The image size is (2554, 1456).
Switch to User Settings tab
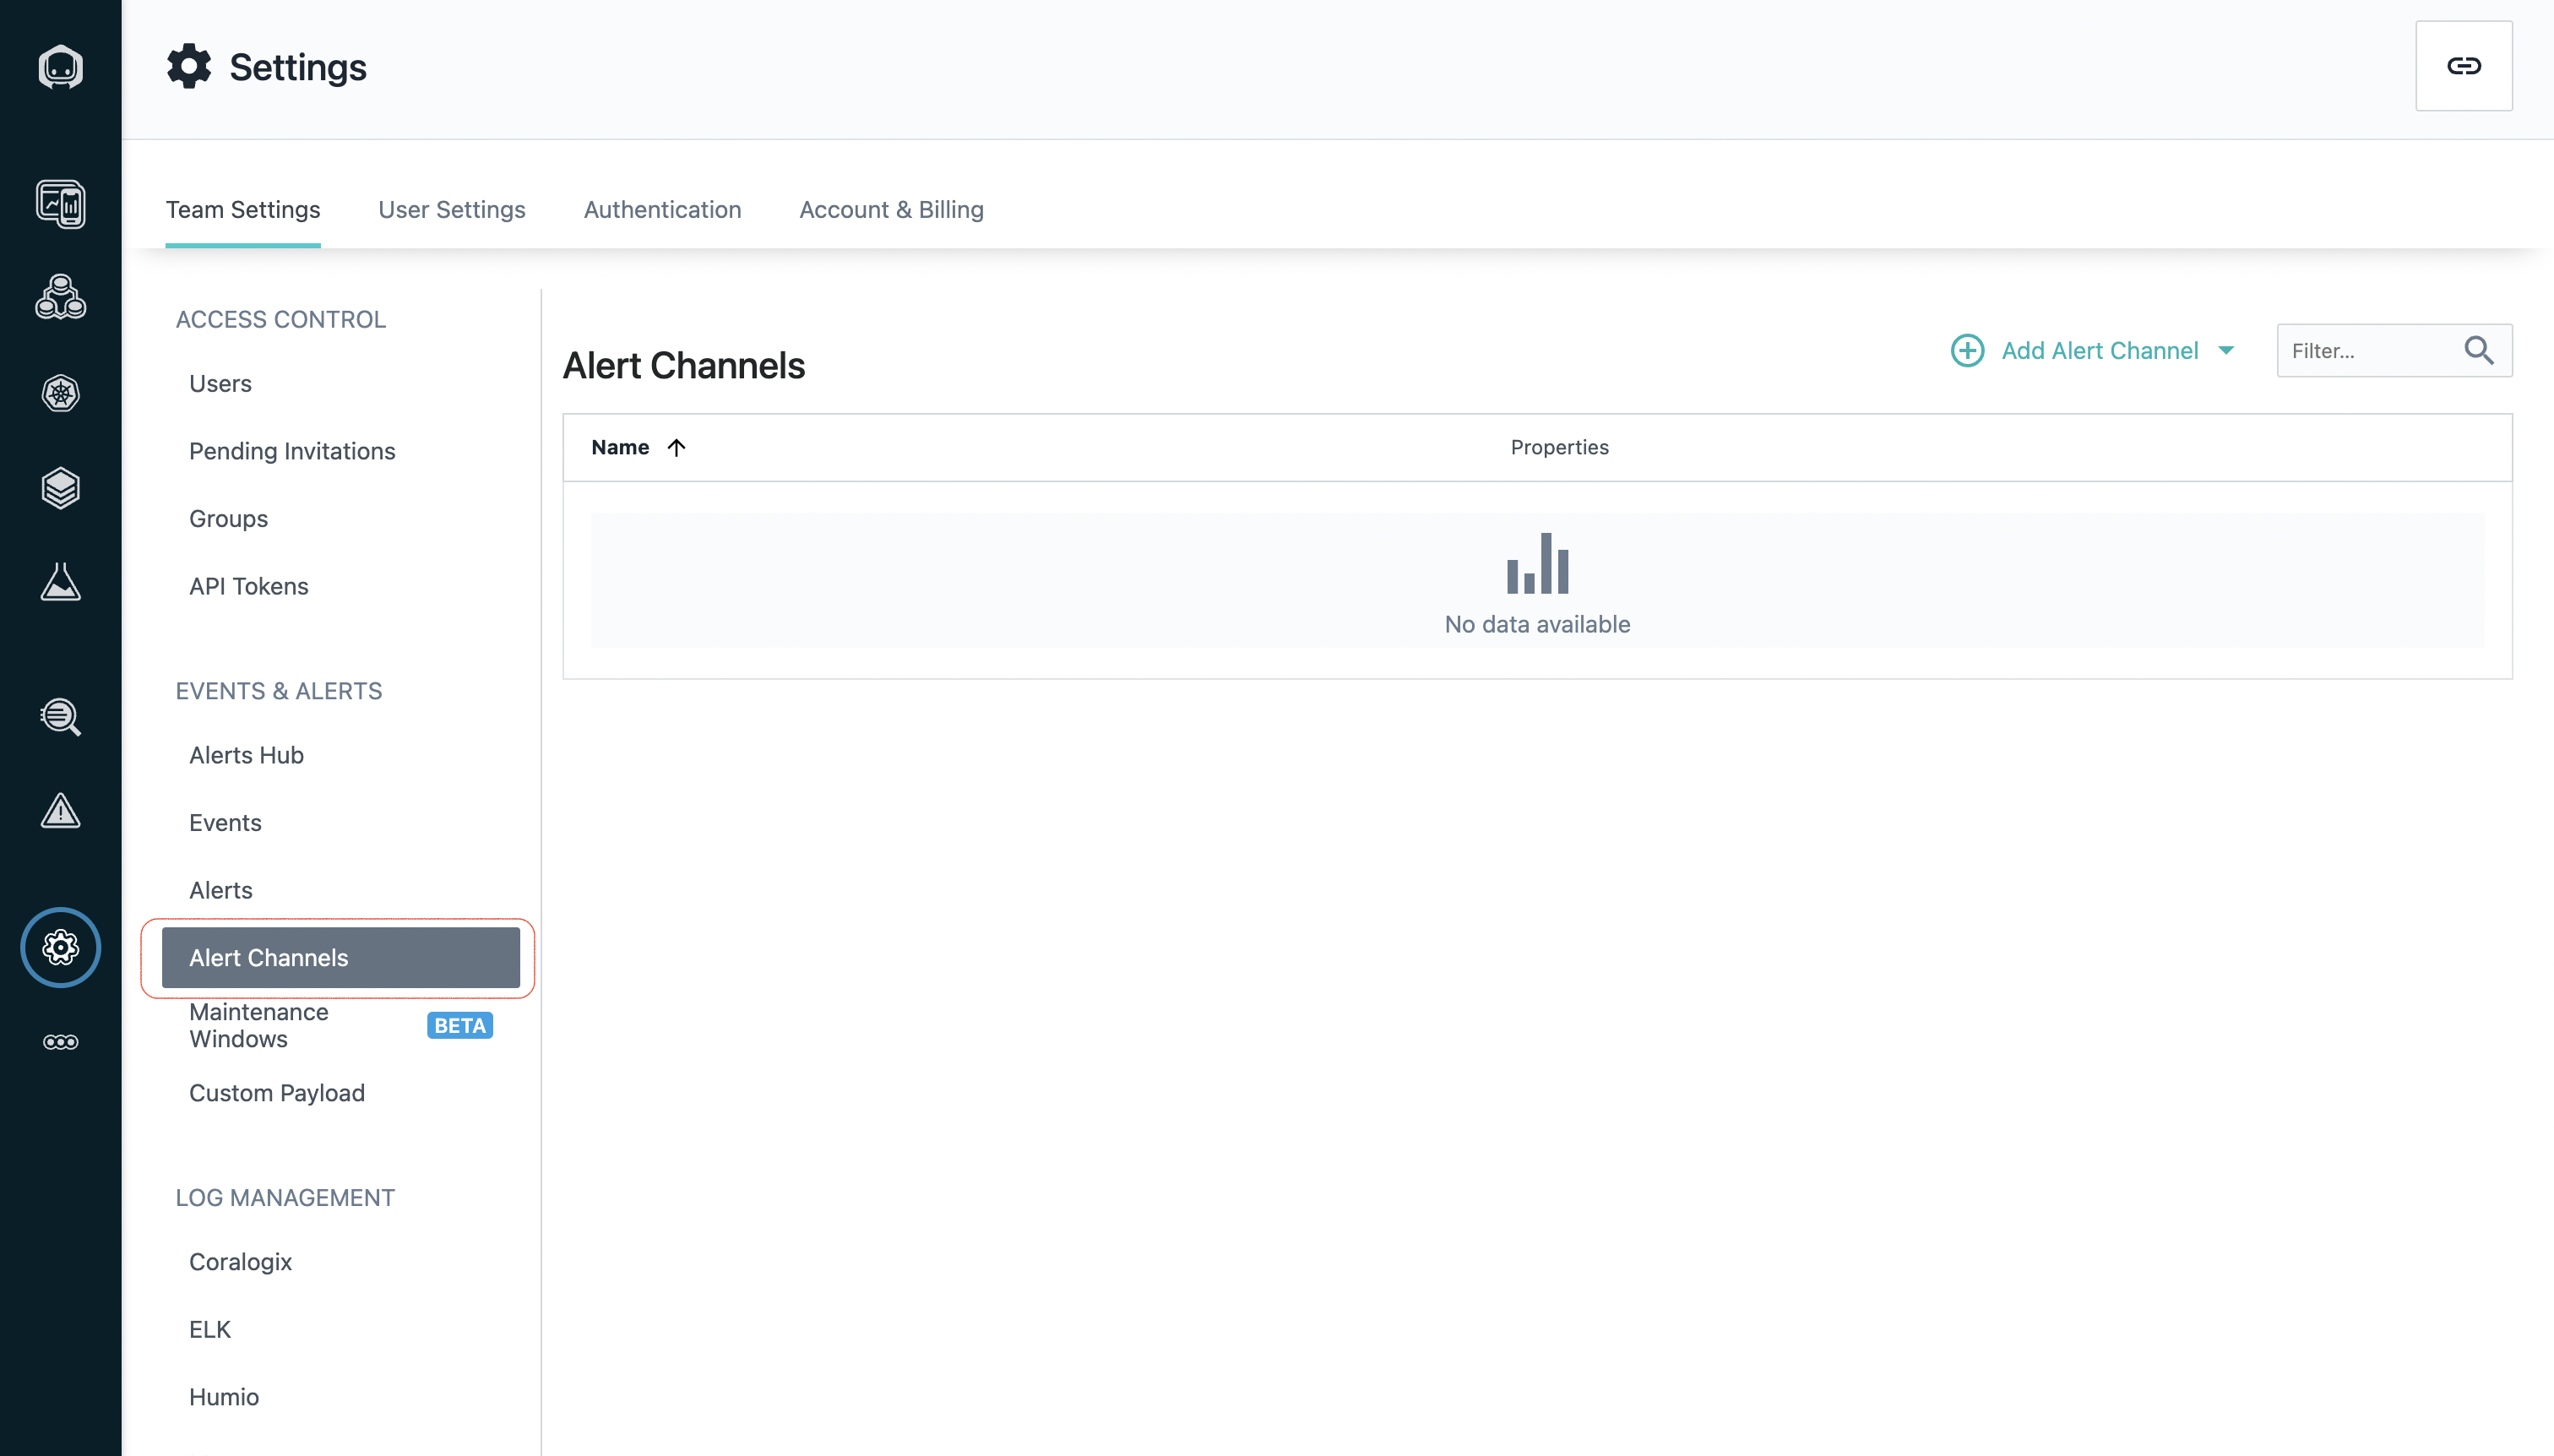coord(451,209)
